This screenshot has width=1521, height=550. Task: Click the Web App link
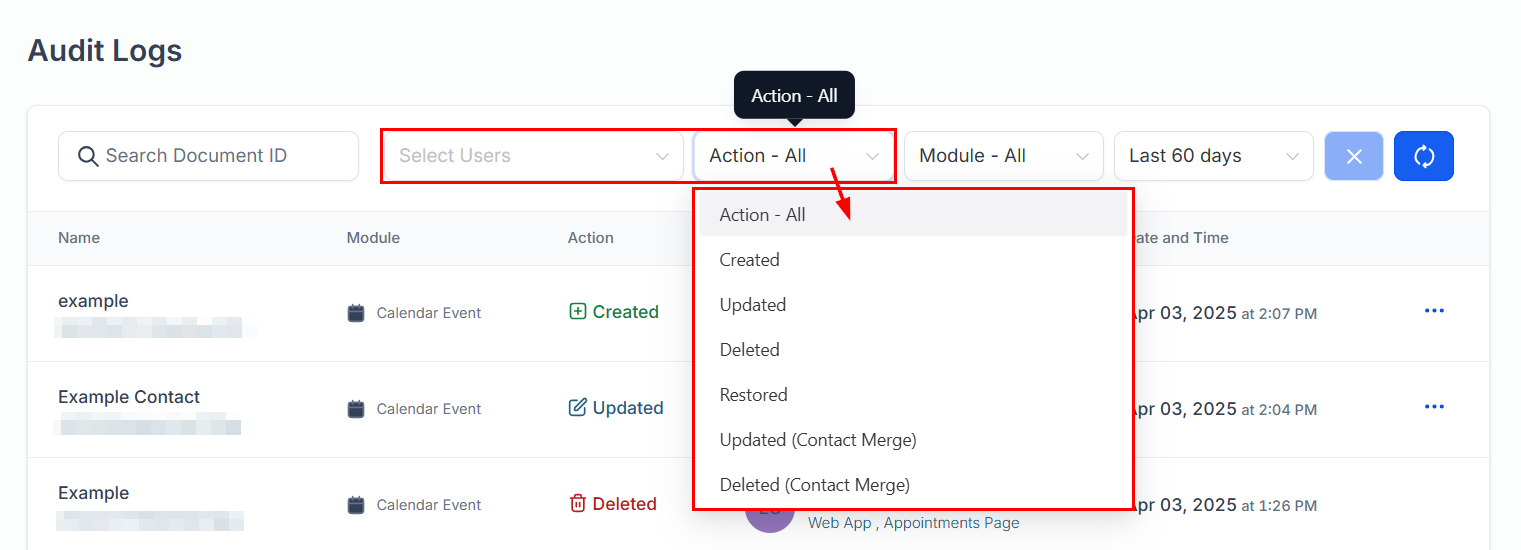pyautogui.click(x=839, y=523)
